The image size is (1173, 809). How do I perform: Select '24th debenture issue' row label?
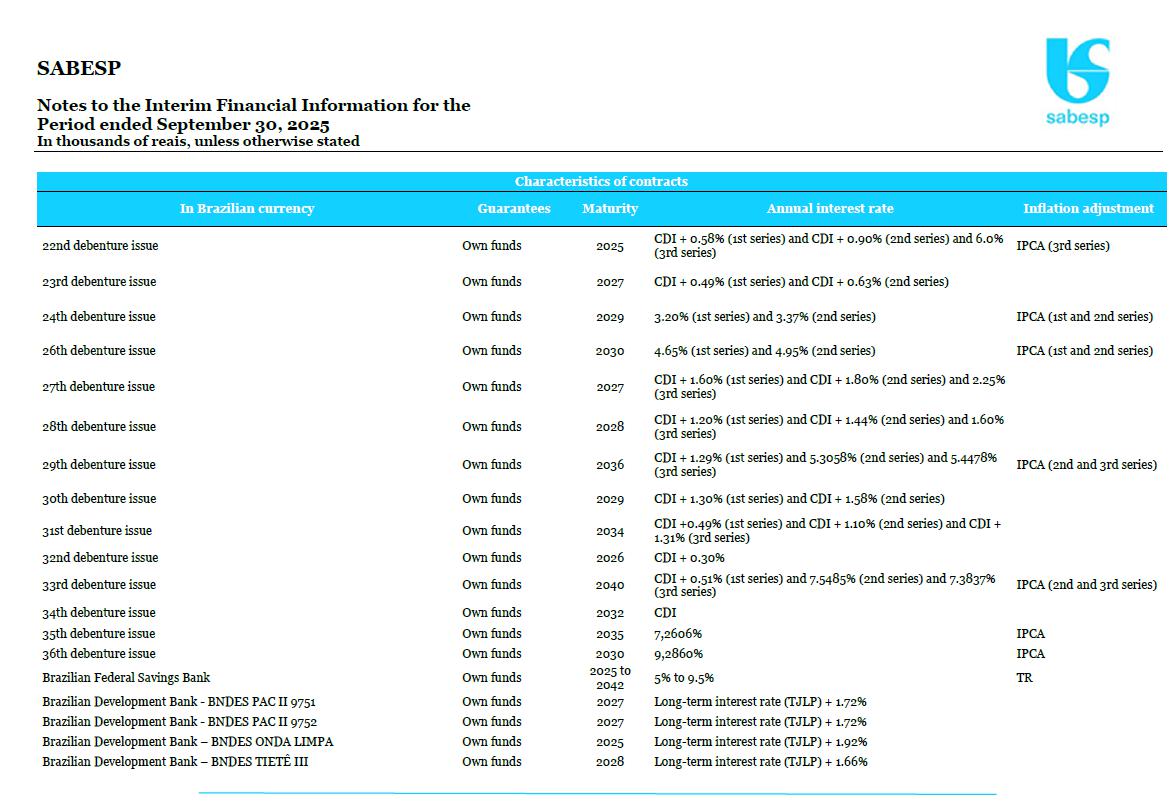(99, 317)
